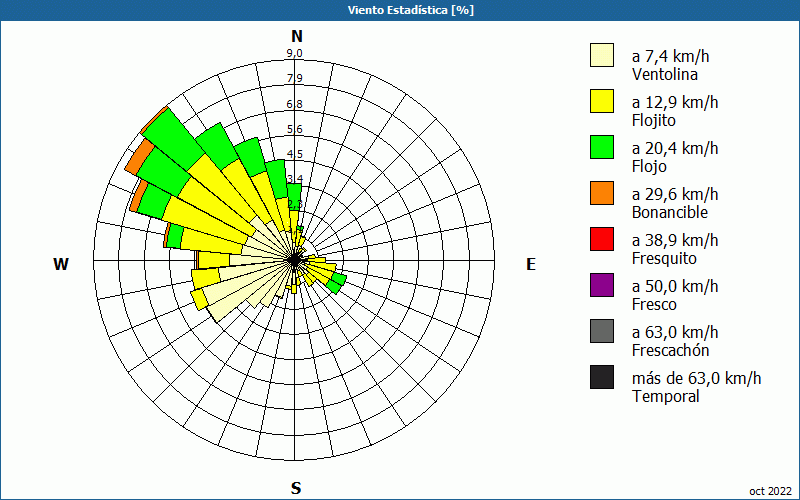The width and height of the screenshot is (800, 500).
Task: Click the 5,6 scale value
Action: pyautogui.click(x=294, y=129)
